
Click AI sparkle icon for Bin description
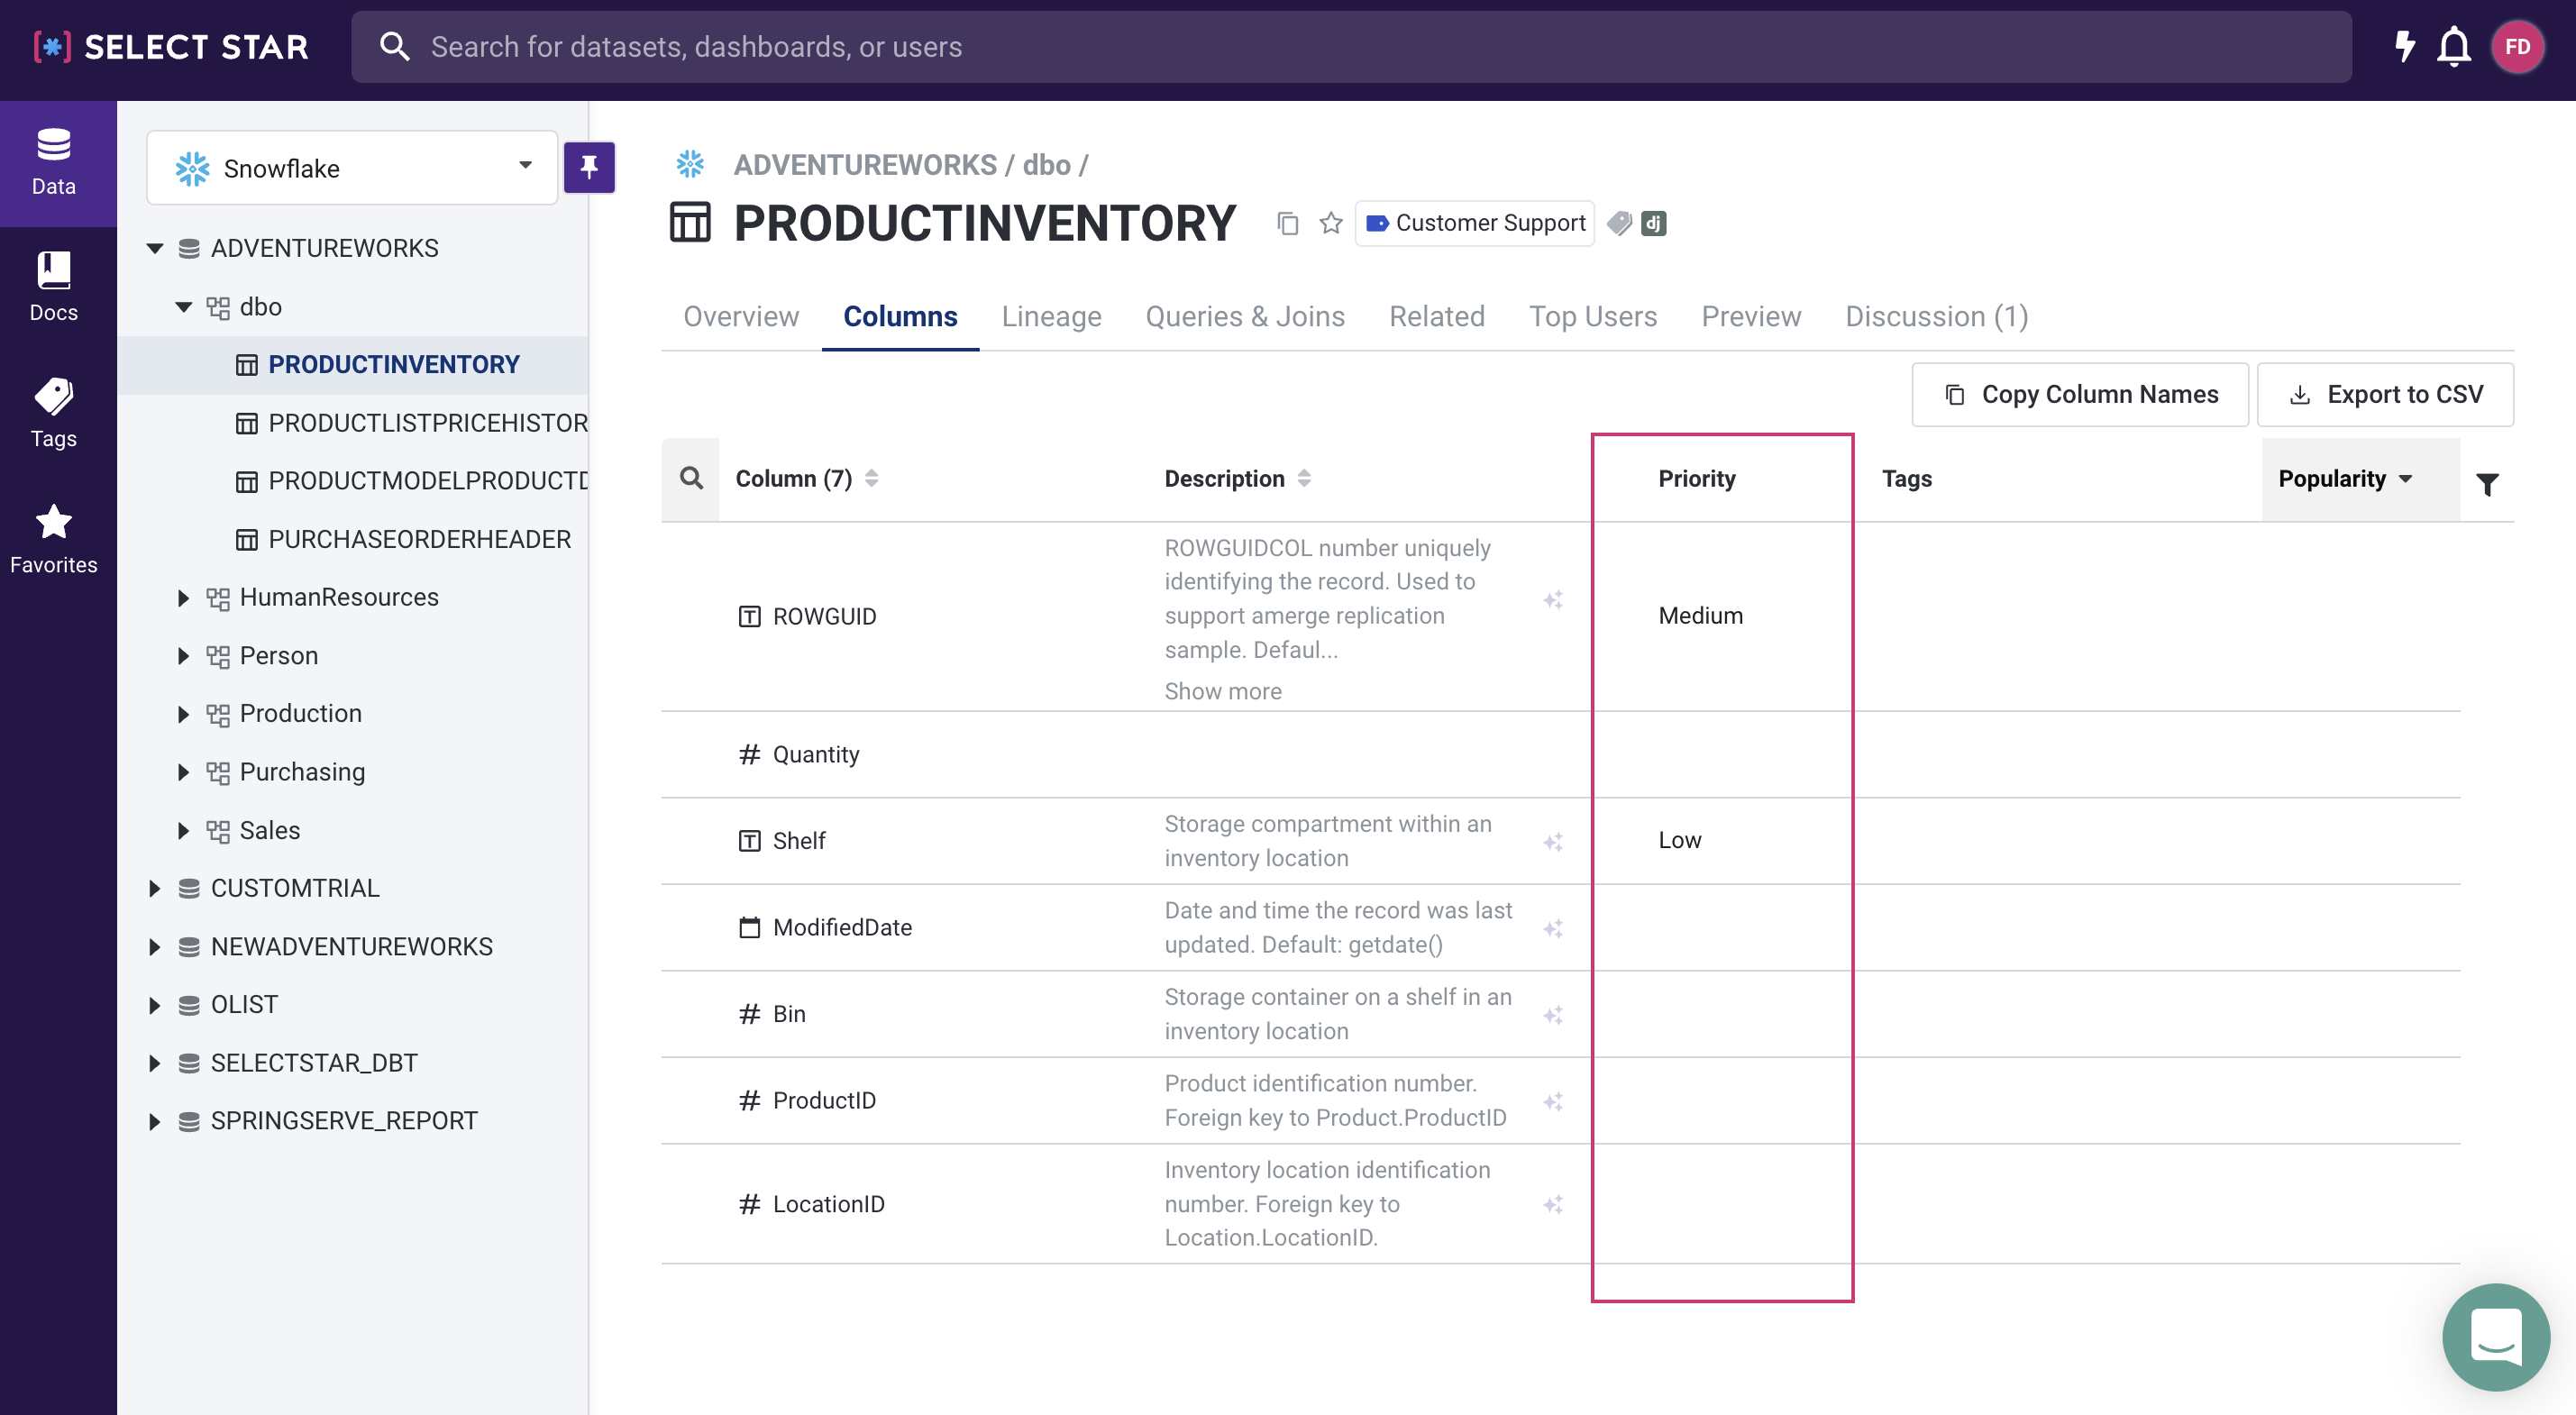click(x=1553, y=1015)
